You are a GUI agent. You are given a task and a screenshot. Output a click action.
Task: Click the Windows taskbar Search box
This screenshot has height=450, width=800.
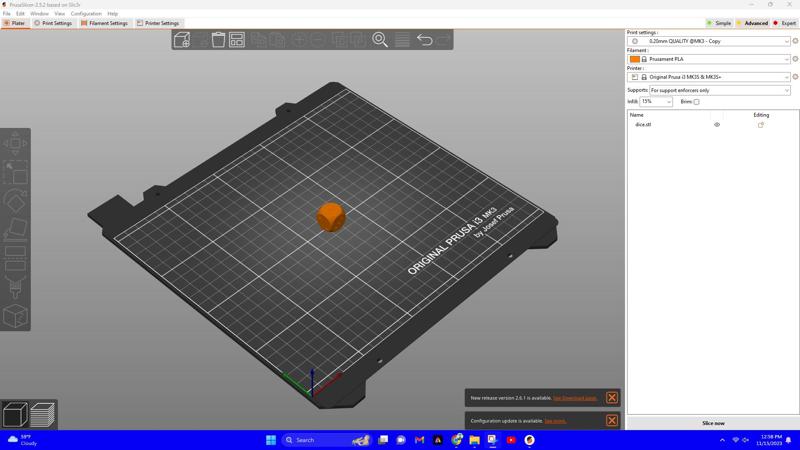(327, 440)
